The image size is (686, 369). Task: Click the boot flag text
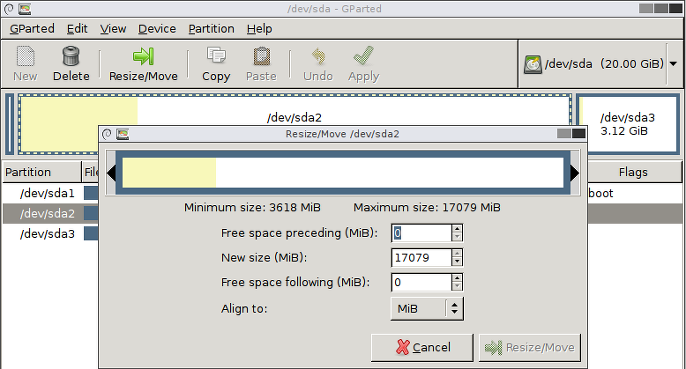tap(601, 193)
